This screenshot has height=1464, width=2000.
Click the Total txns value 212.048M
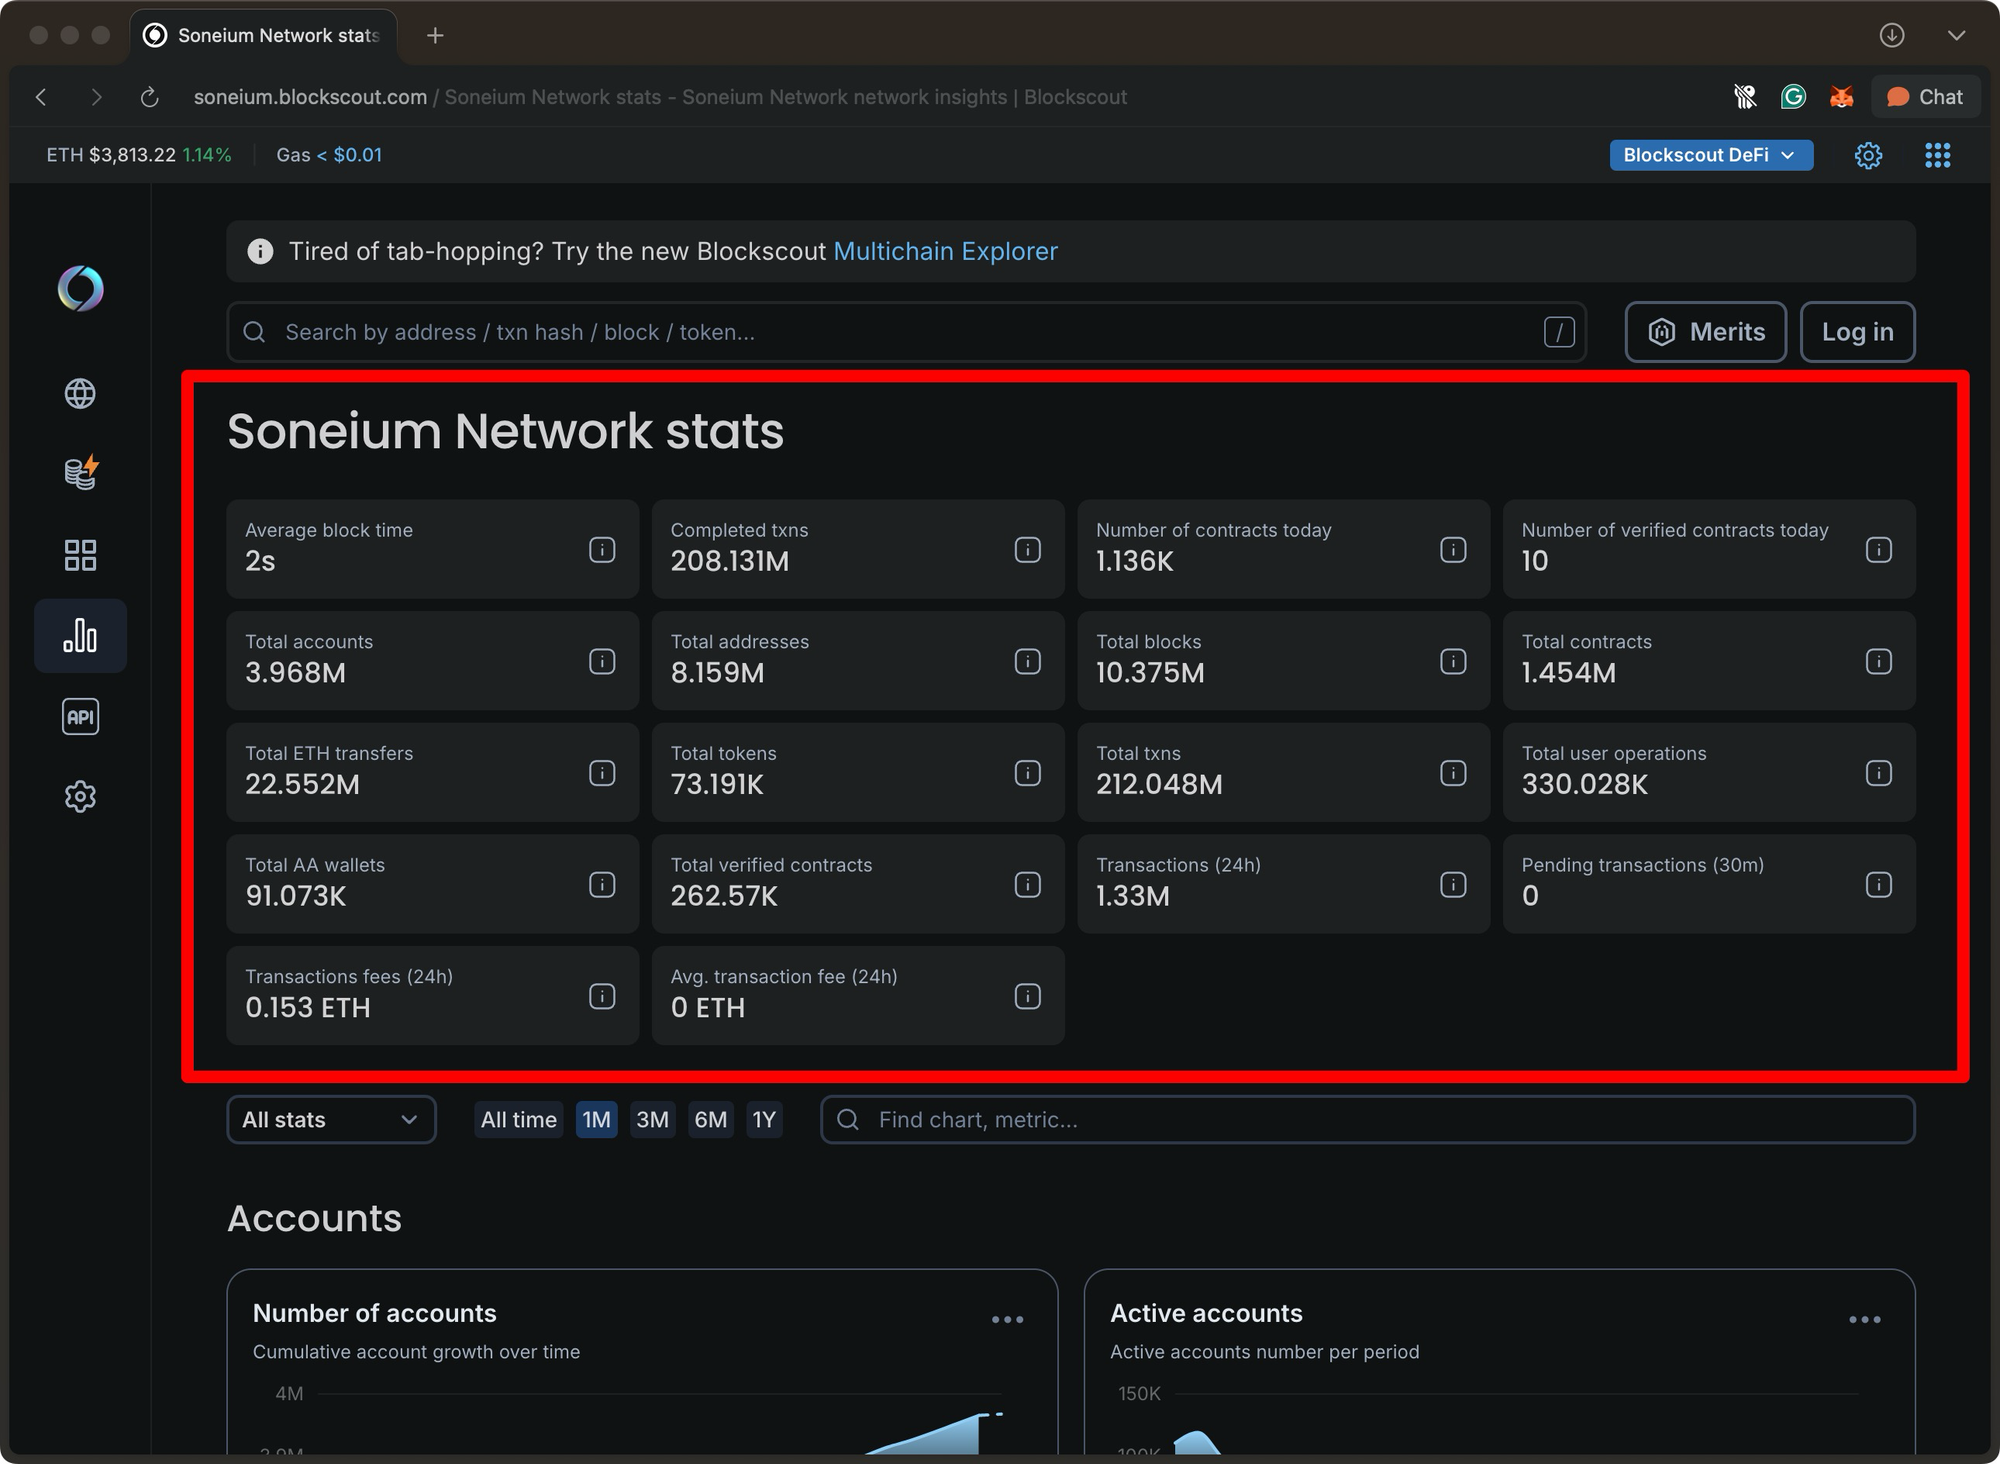point(1159,784)
